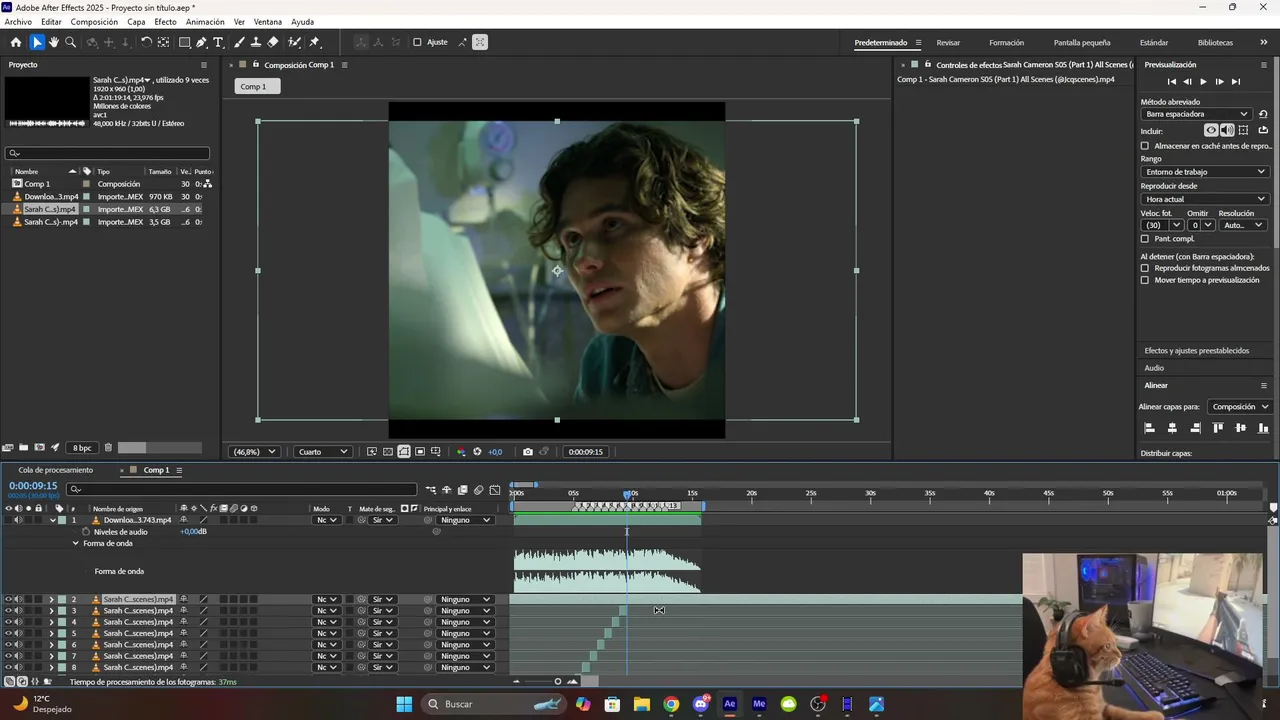Click the label color swatch of layer 2
This screenshot has height=720, width=1280.
click(x=62, y=600)
